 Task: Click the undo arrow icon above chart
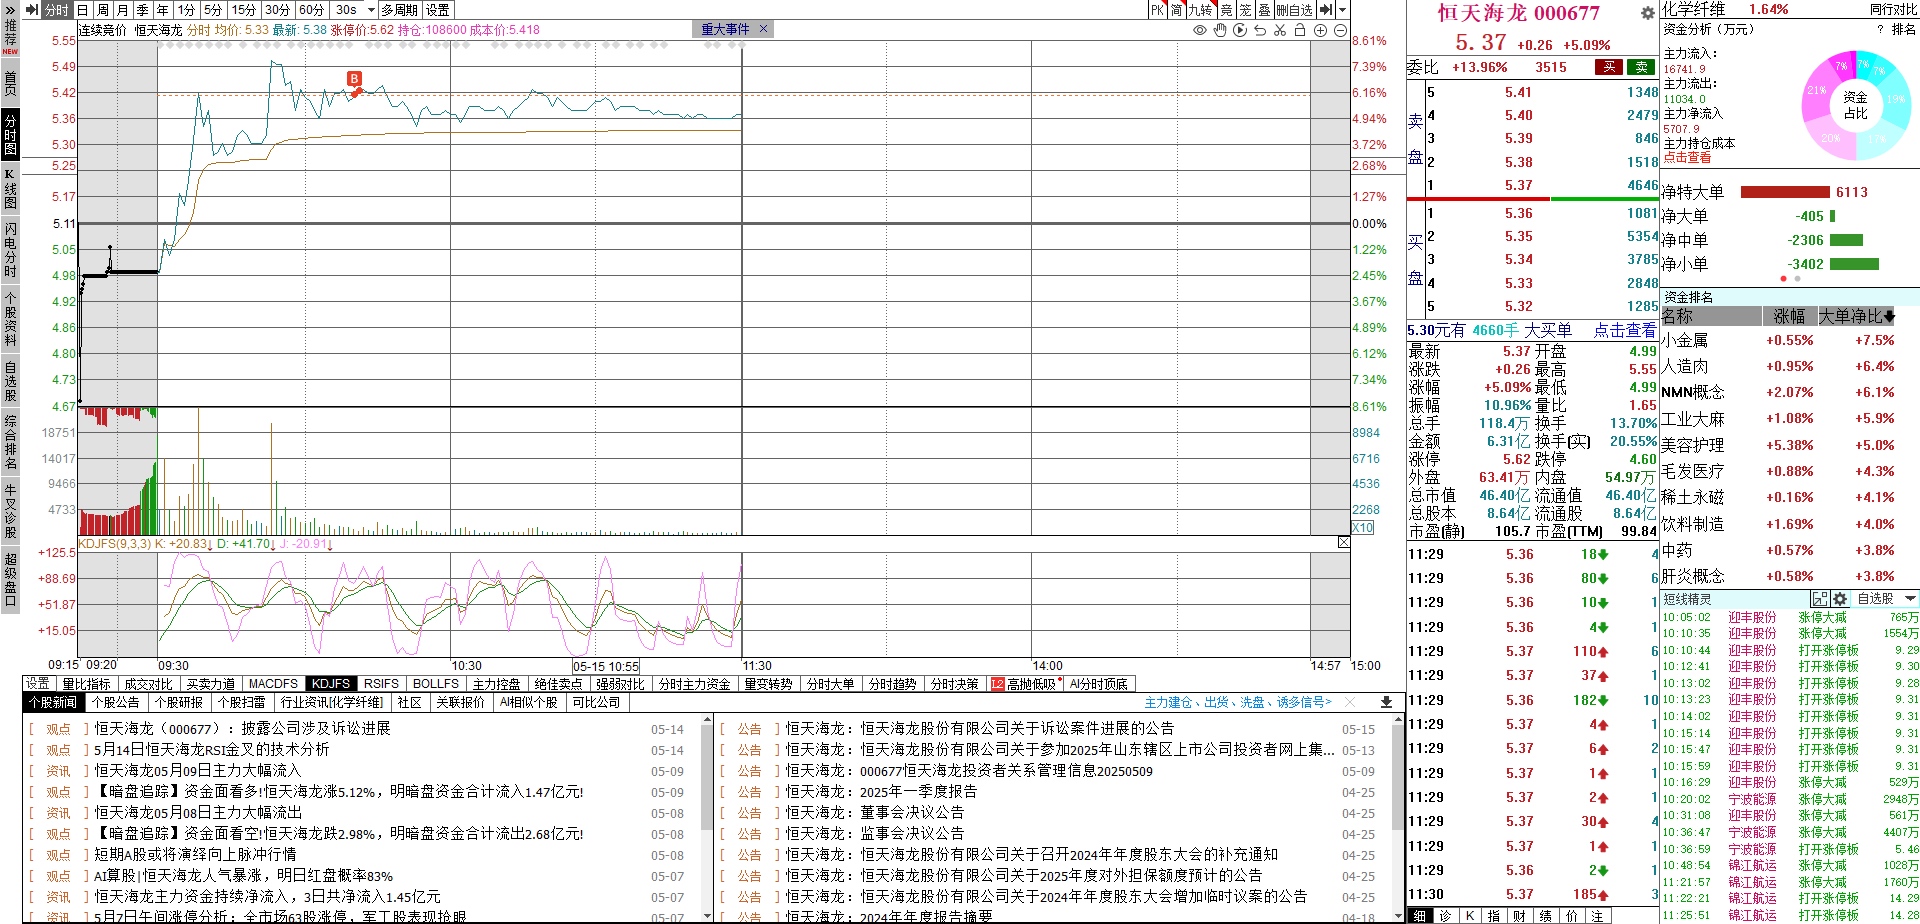coord(1260,30)
